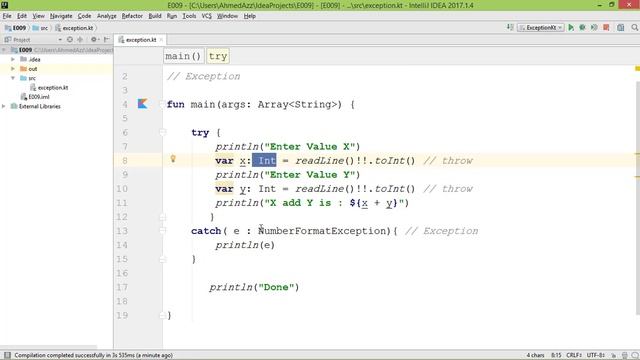The height and width of the screenshot is (360, 640).
Task: Run with coverage icon
Action: (x=594, y=27)
